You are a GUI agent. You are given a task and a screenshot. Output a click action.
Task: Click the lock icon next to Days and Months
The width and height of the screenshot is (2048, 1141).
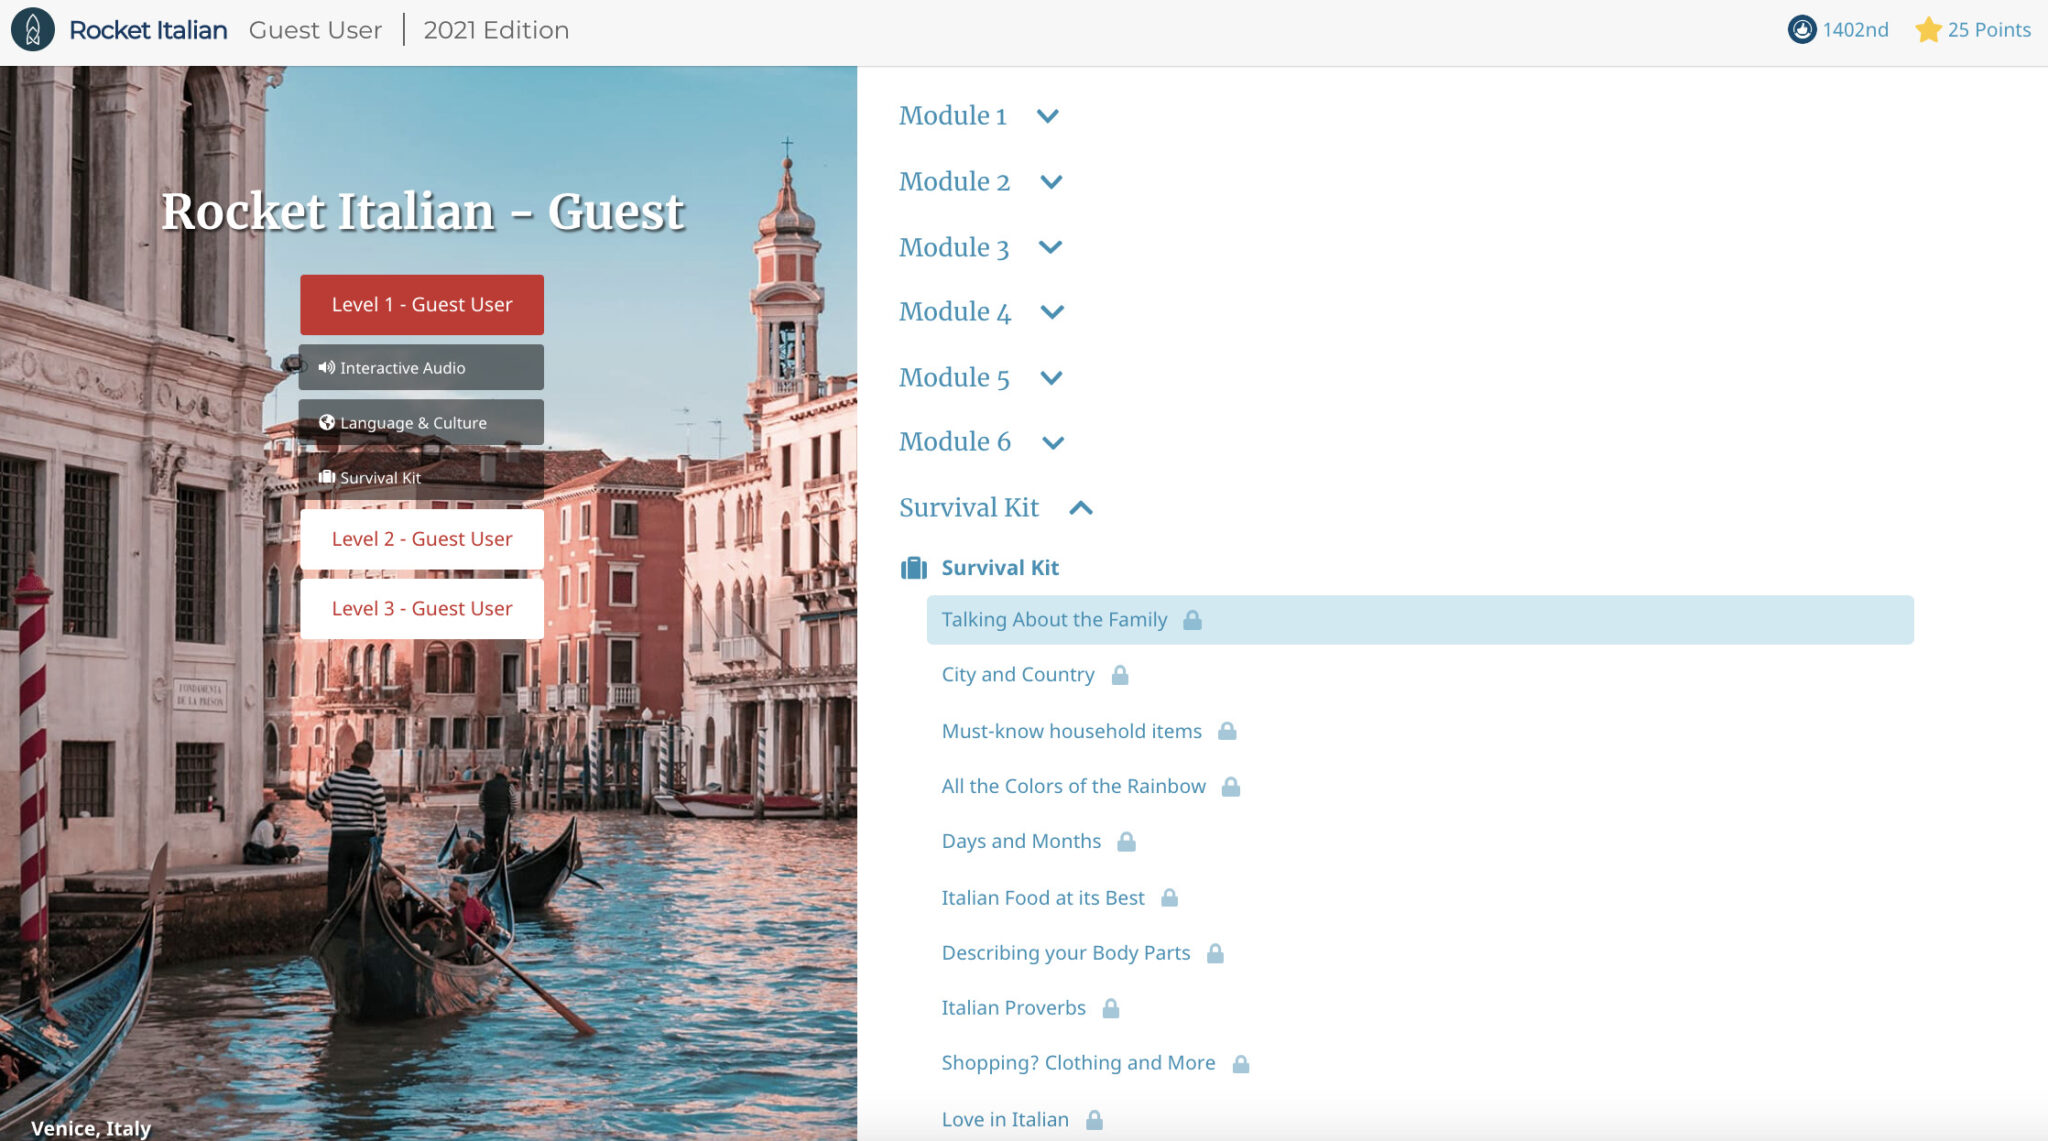point(1126,842)
